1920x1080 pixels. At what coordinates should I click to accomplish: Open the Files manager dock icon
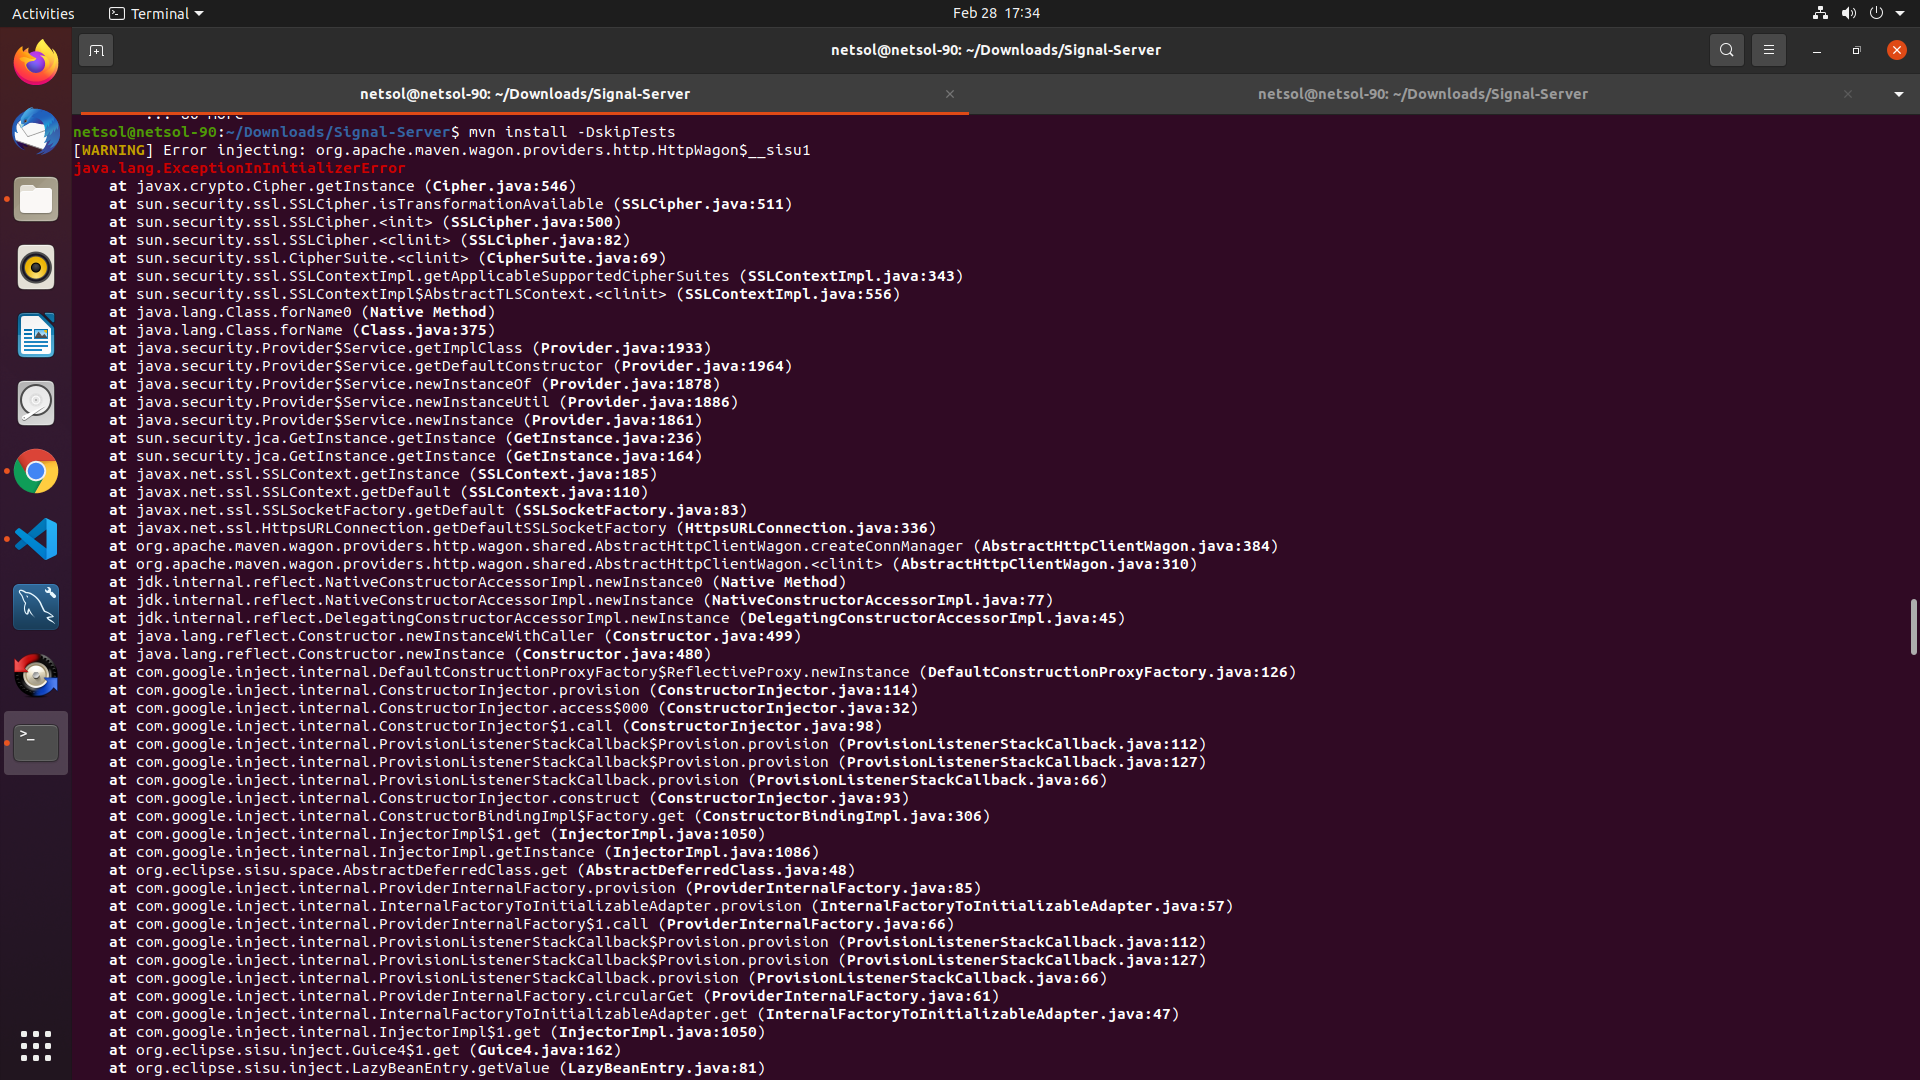(x=36, y=199)
